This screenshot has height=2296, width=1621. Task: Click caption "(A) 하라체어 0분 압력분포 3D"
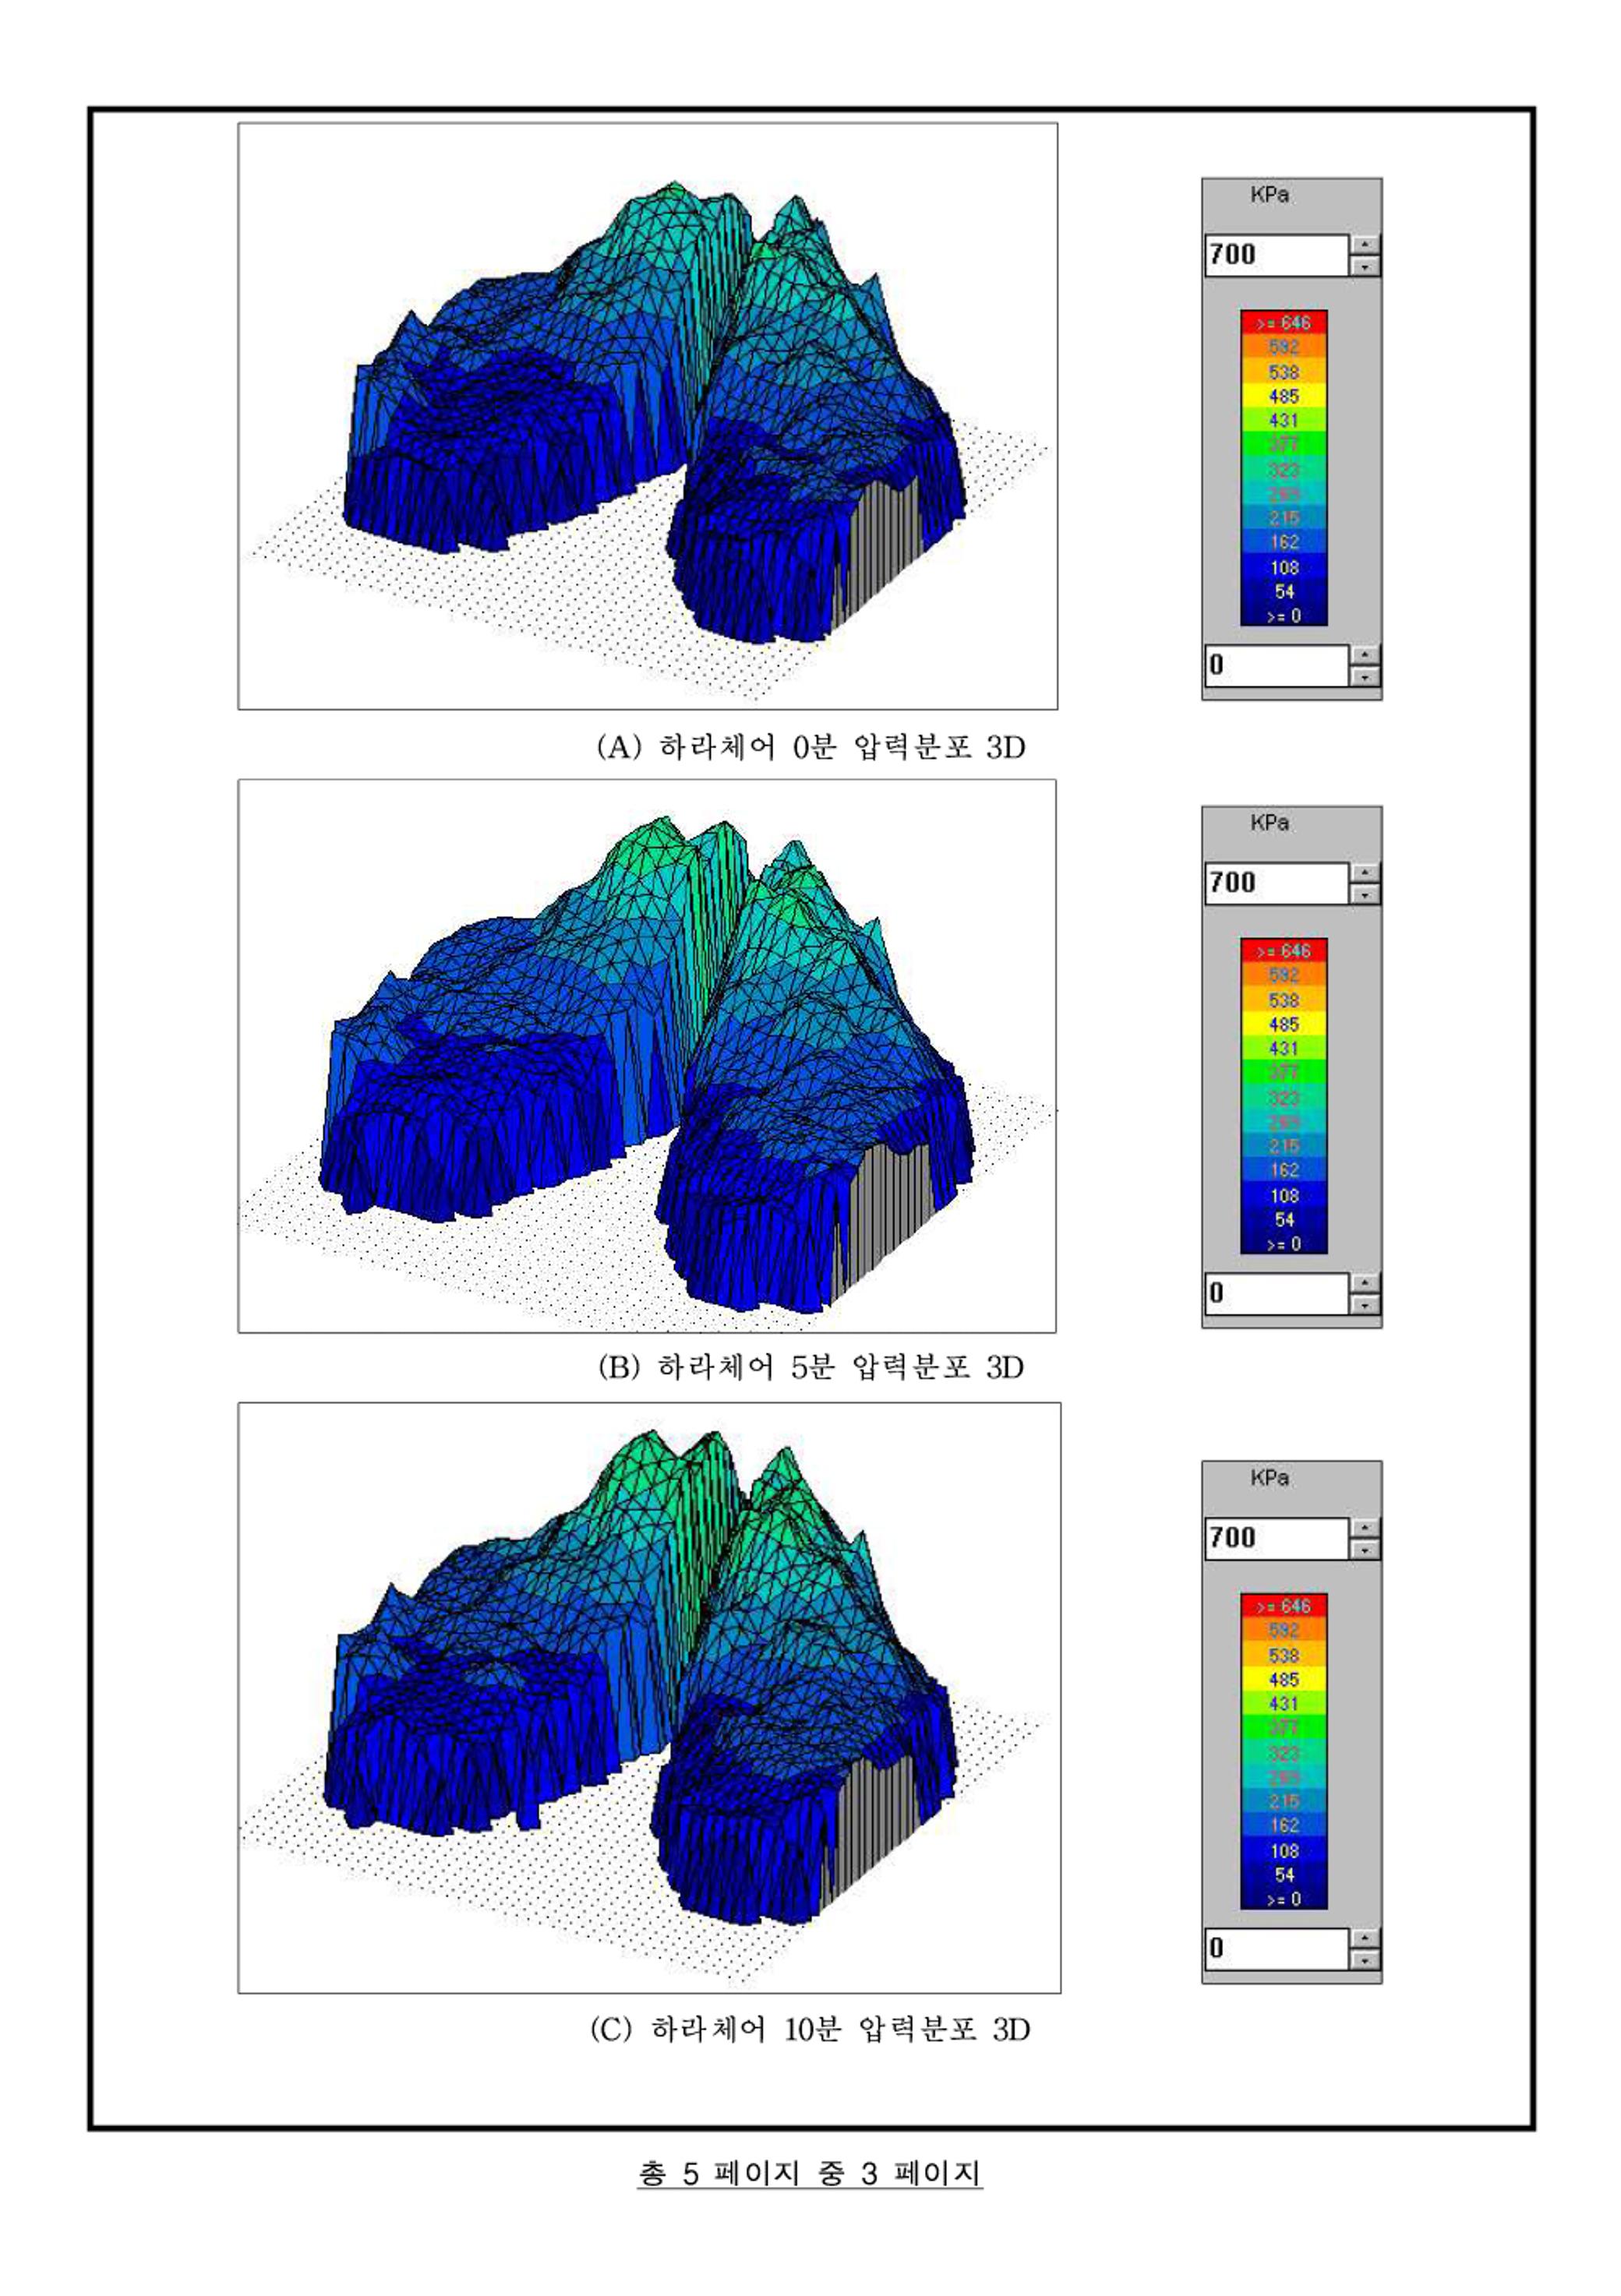[810, 747]
